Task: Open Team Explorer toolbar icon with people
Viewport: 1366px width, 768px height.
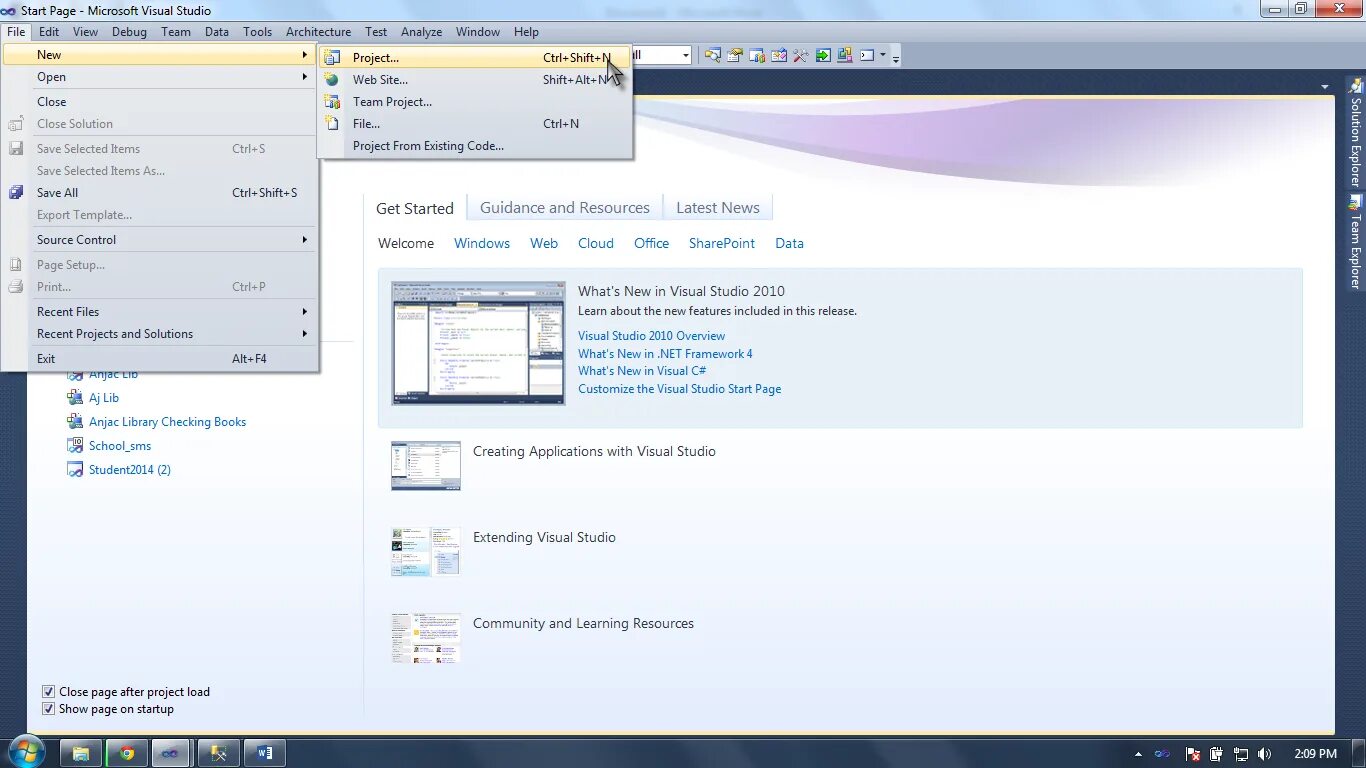Action: [757, 55]
